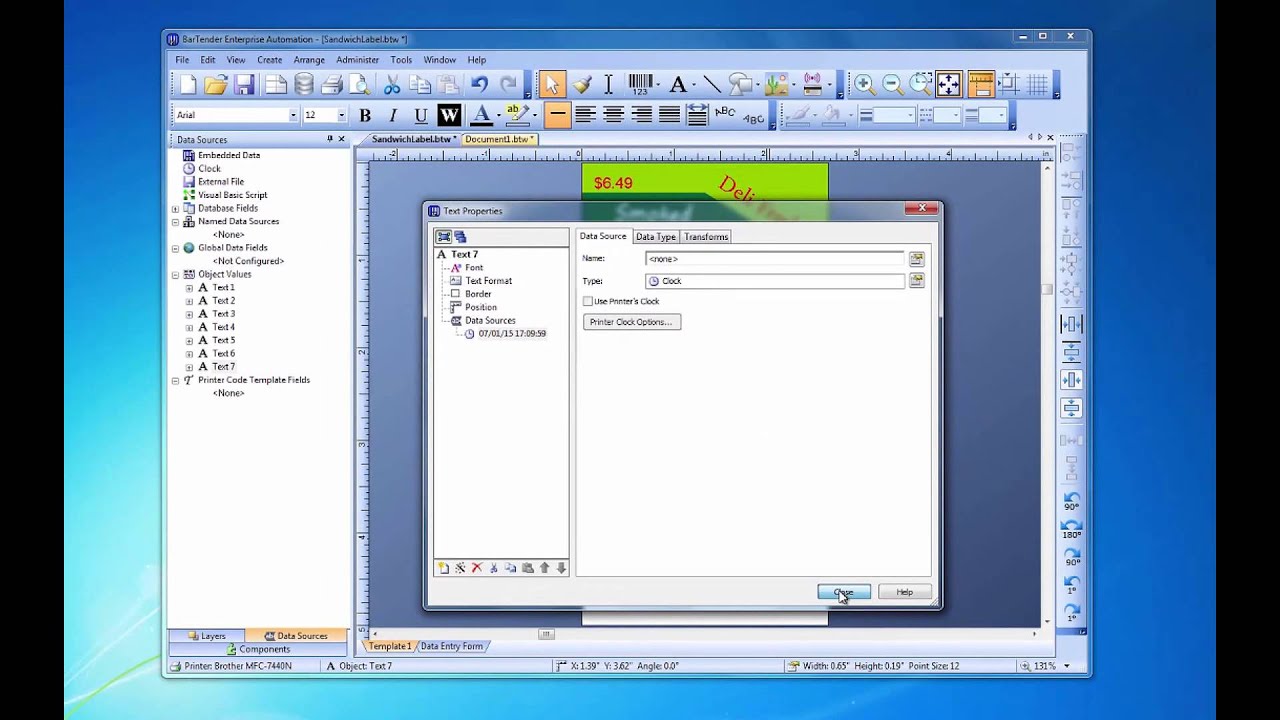
Task: Pin the Data Sources panel
Action: tap(330, 139)
